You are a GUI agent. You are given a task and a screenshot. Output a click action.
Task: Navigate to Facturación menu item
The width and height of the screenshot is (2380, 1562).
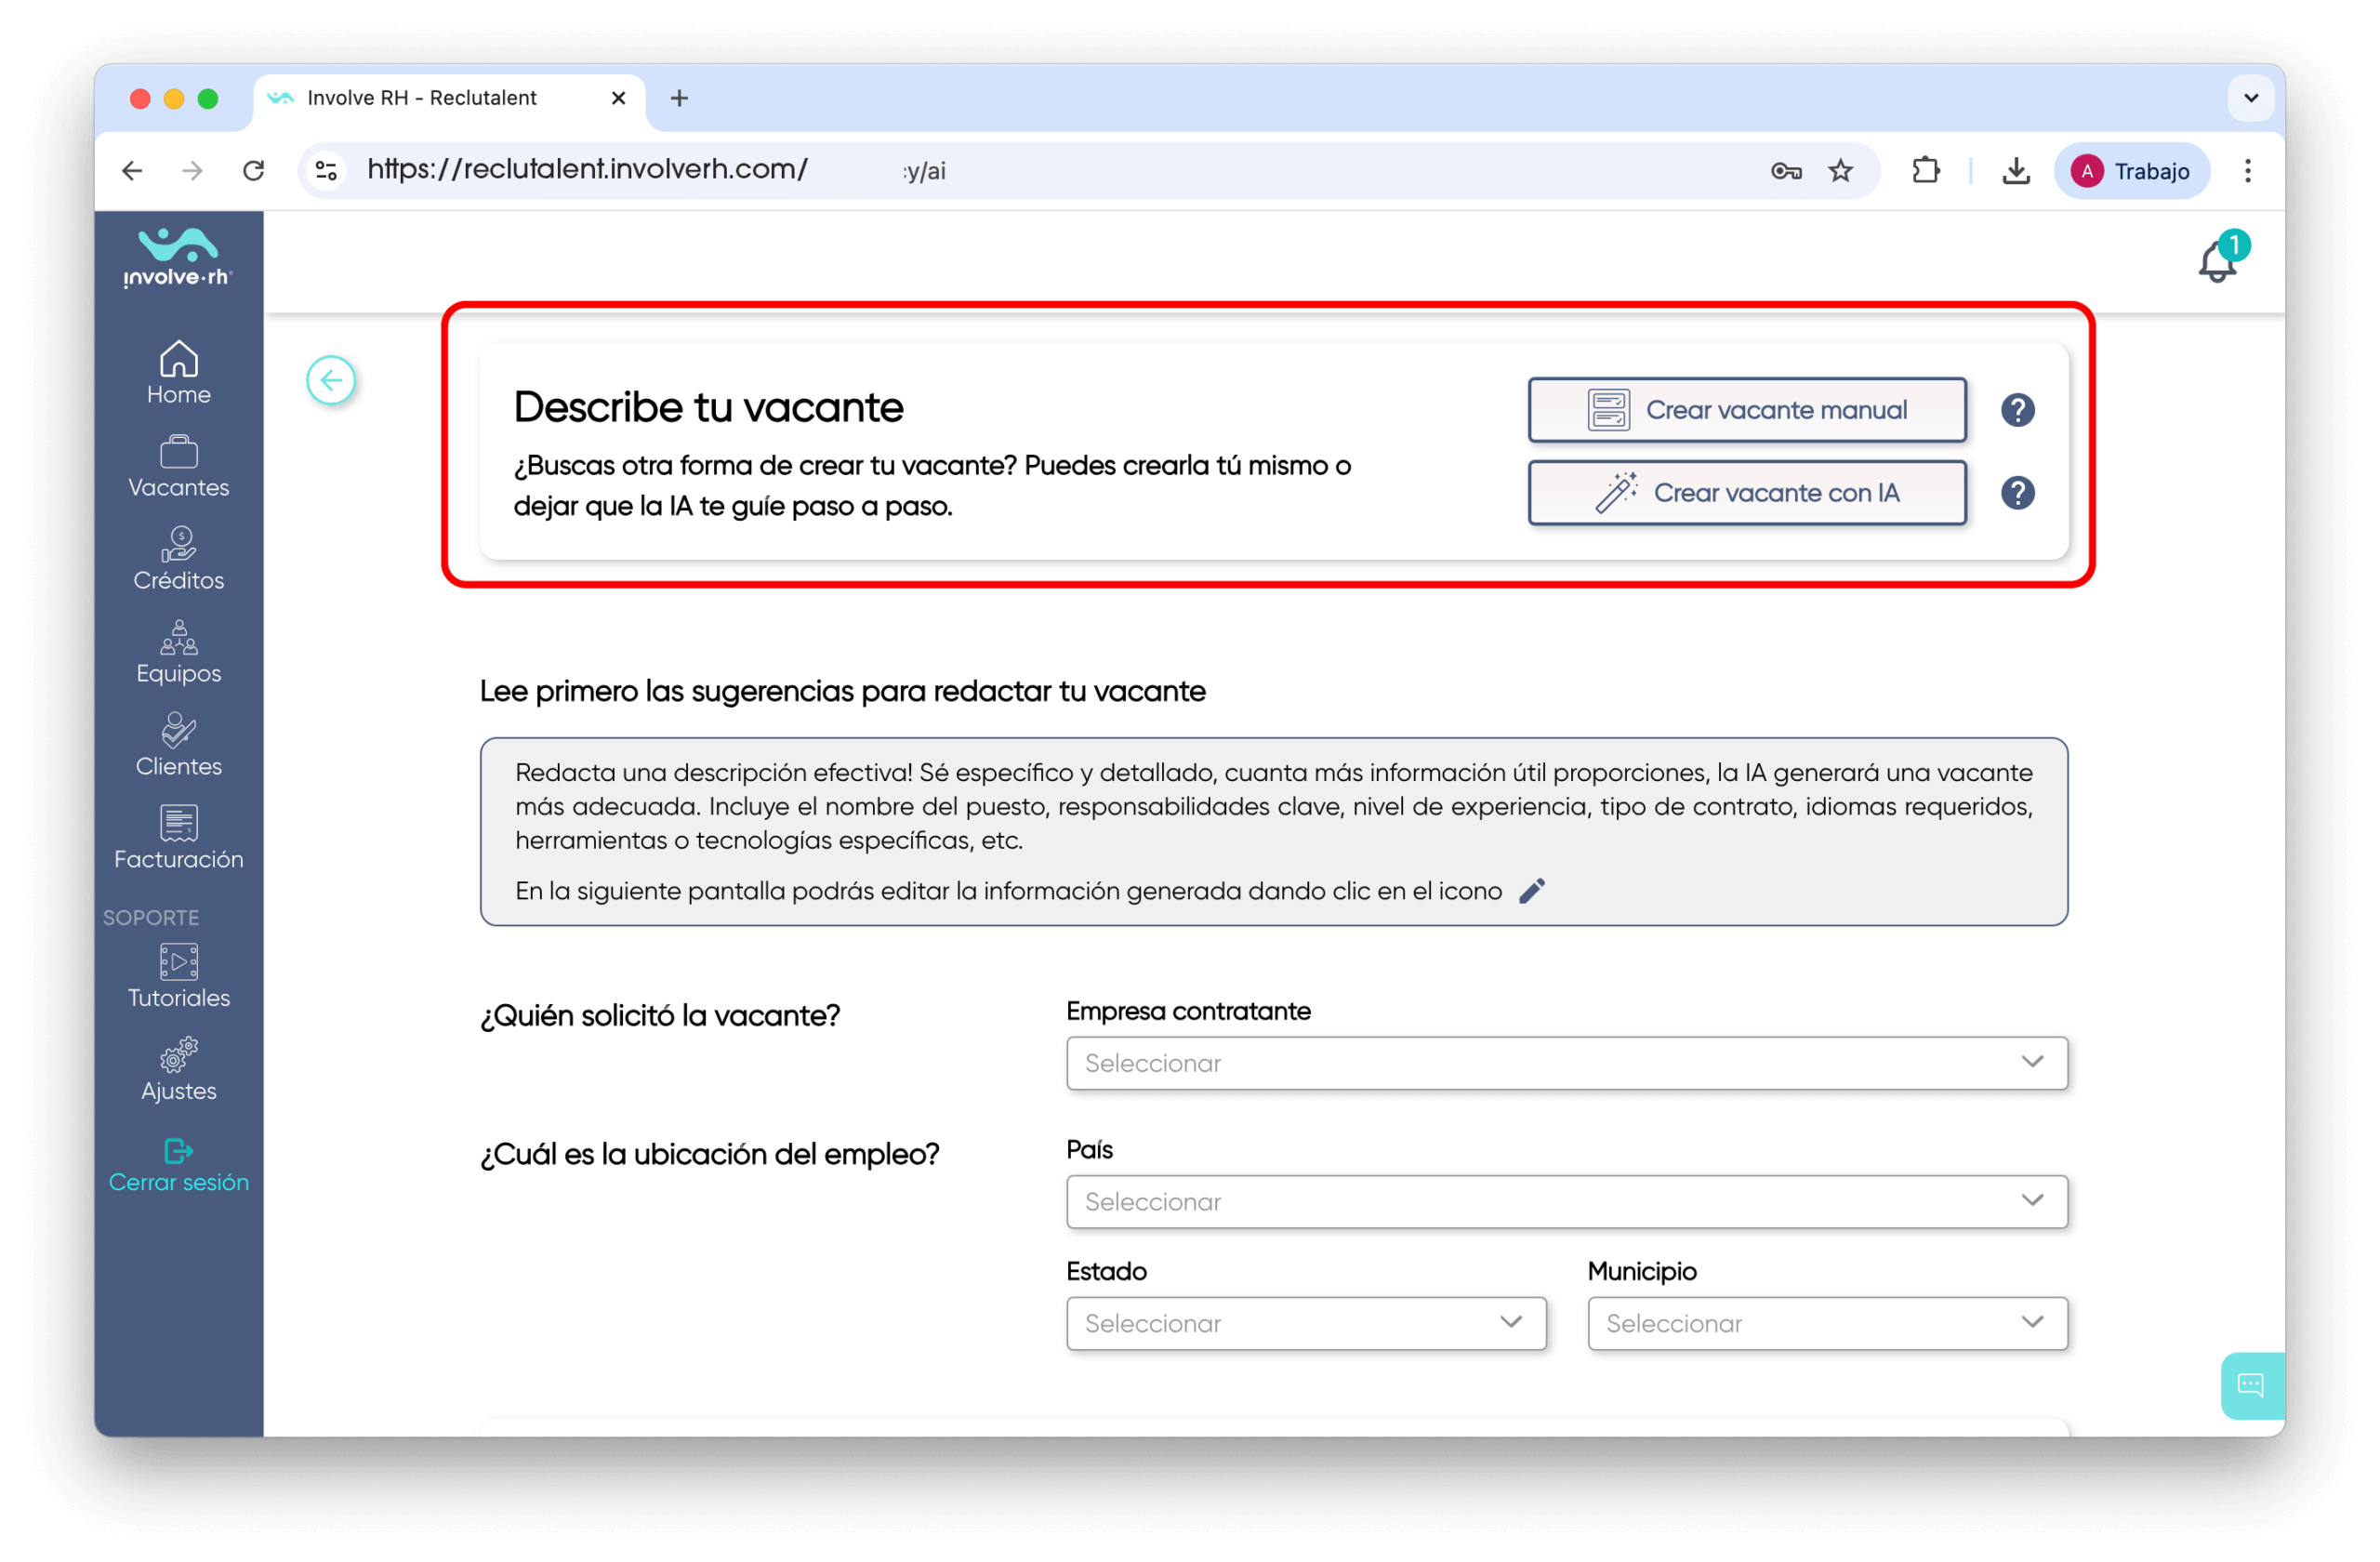(179, 839)
